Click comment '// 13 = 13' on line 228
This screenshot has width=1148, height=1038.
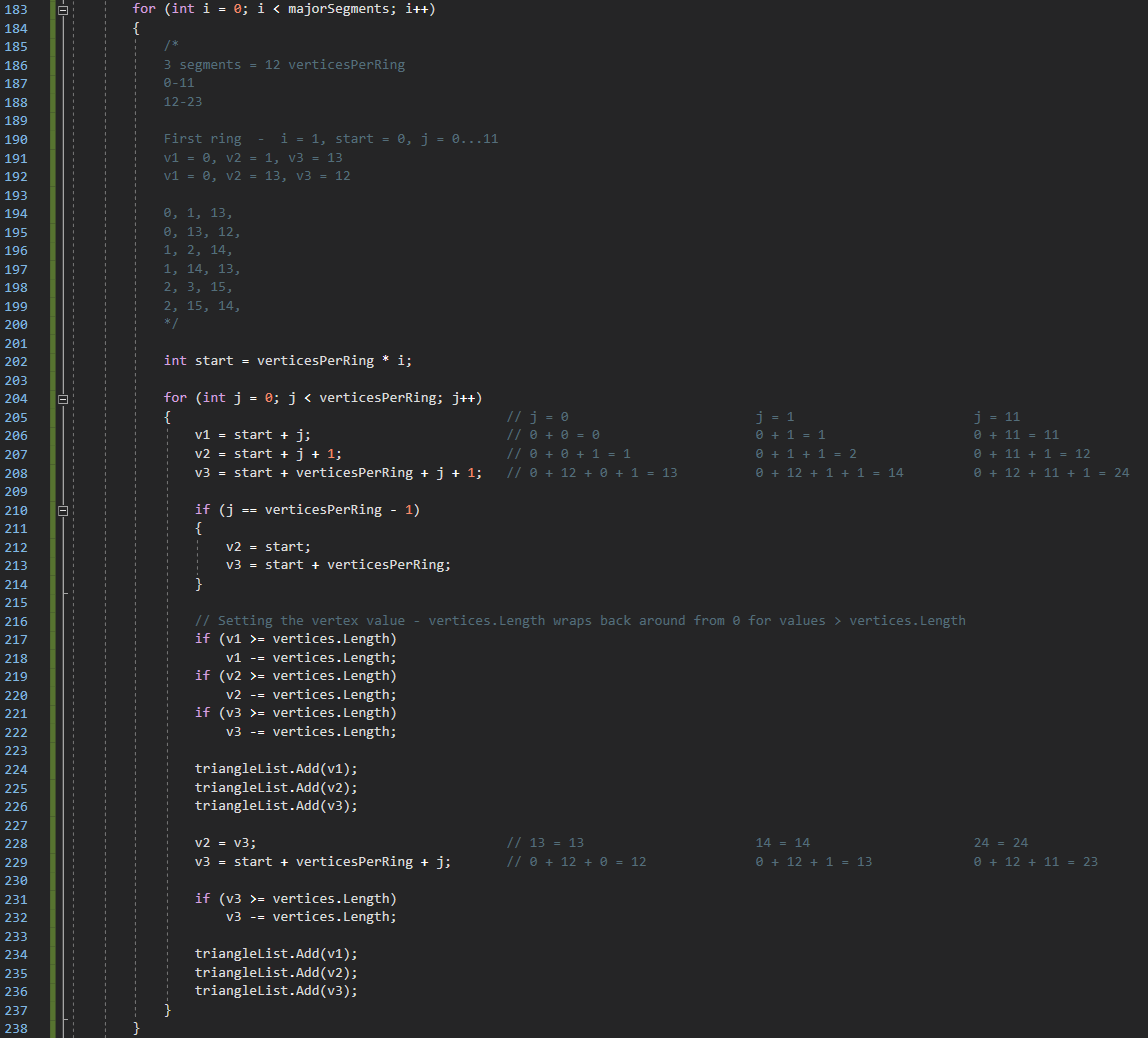(545, 843)
